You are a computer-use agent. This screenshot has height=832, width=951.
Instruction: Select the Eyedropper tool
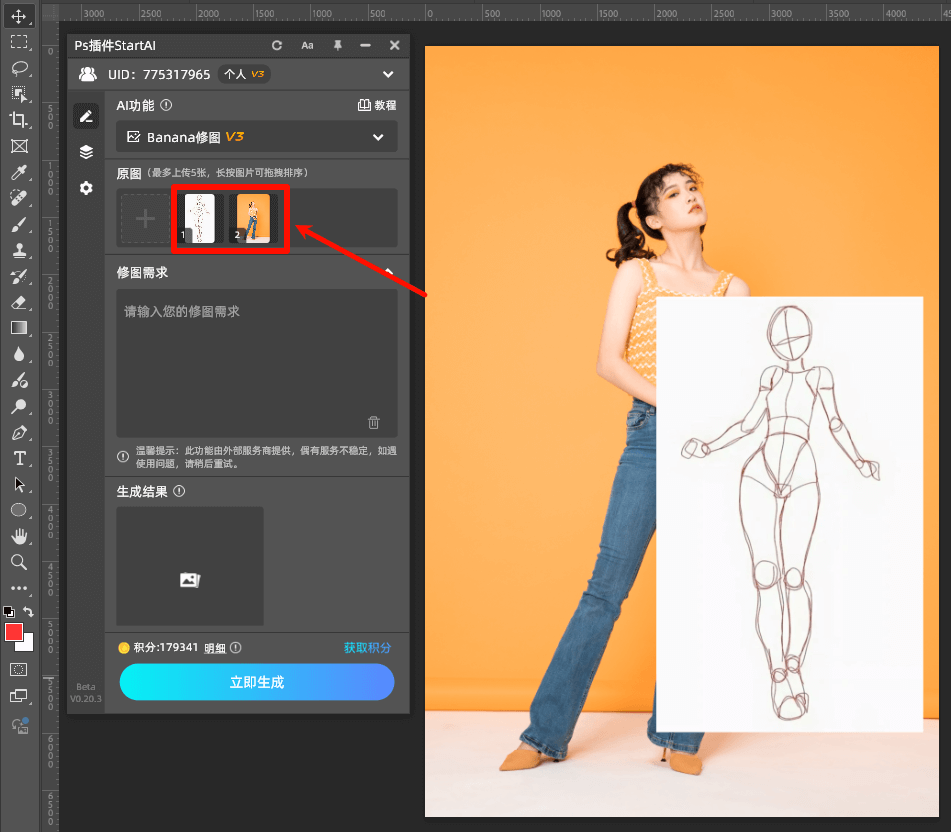20,171
